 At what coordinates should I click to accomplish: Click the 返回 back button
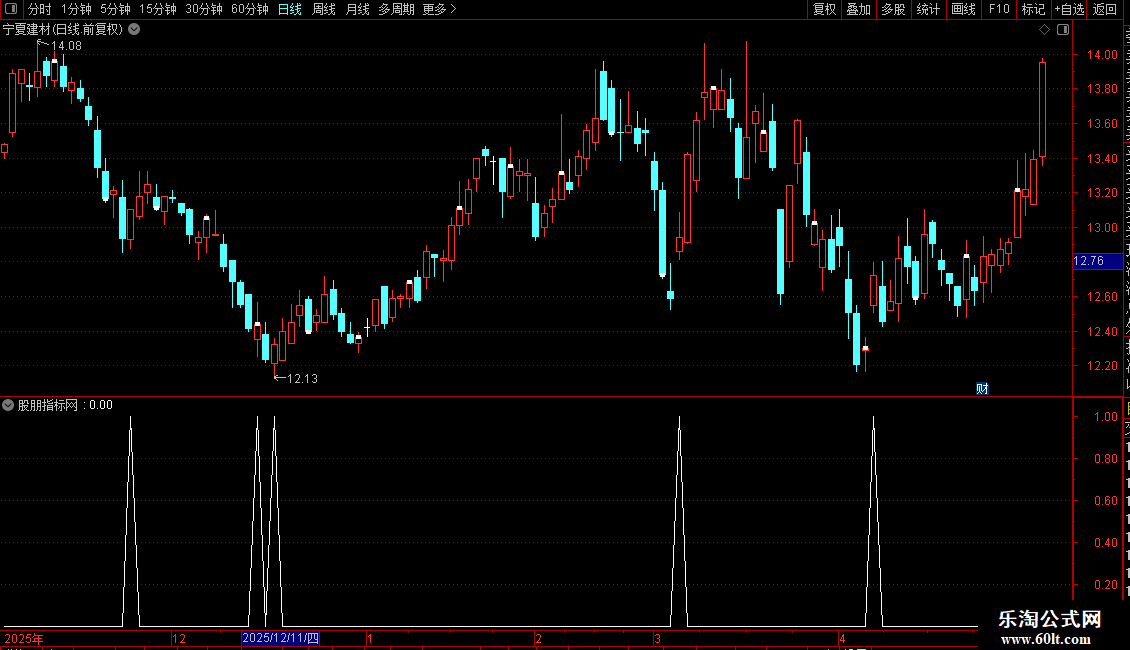1105,9
